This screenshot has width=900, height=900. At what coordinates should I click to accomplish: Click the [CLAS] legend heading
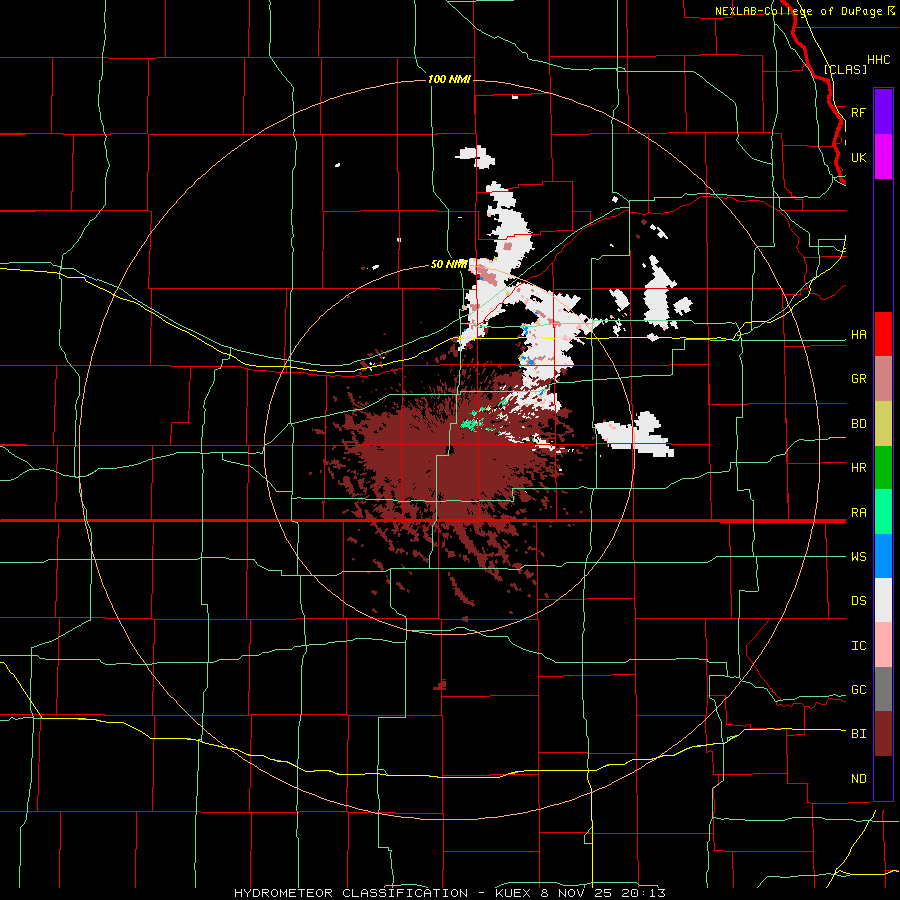click(845, 69)
